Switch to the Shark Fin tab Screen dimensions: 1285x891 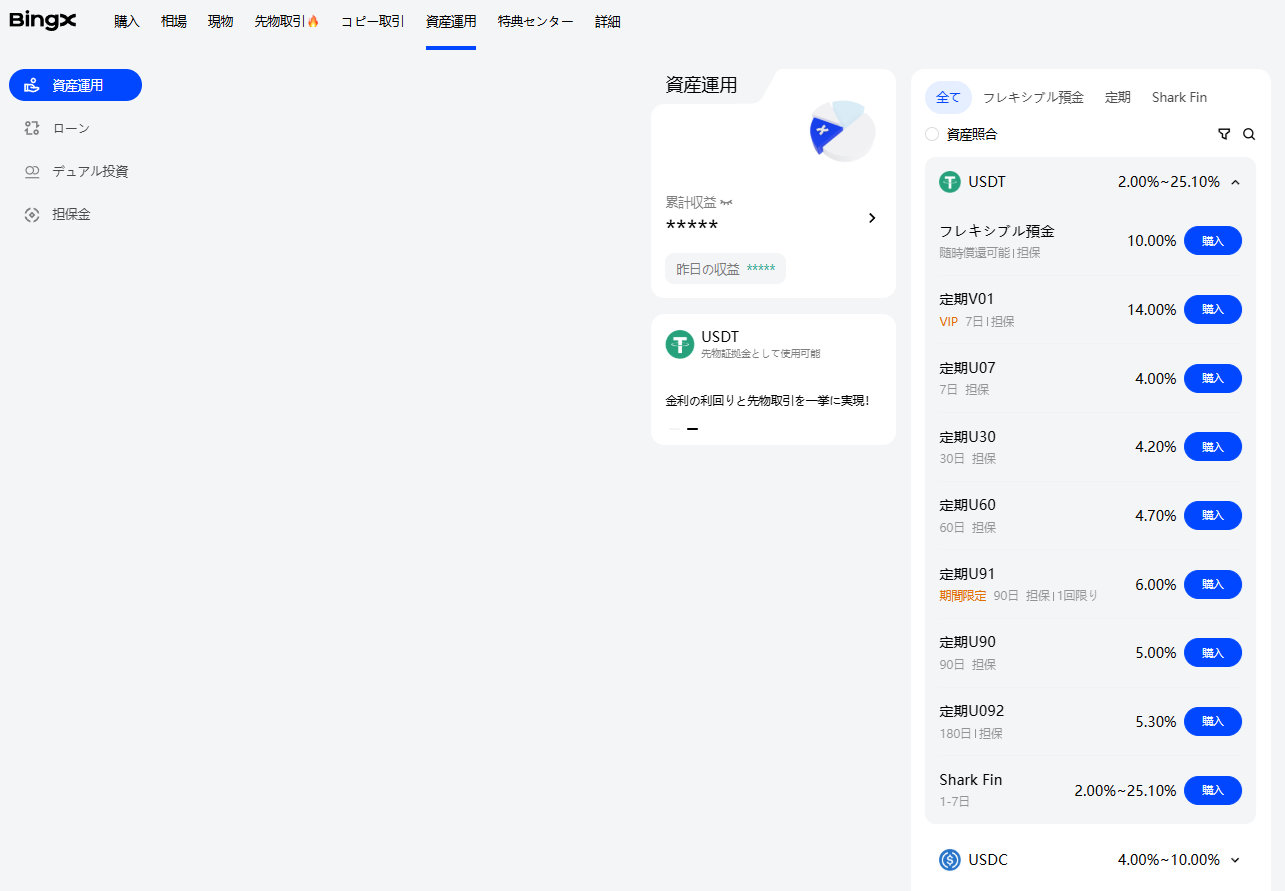(1179, 97)
